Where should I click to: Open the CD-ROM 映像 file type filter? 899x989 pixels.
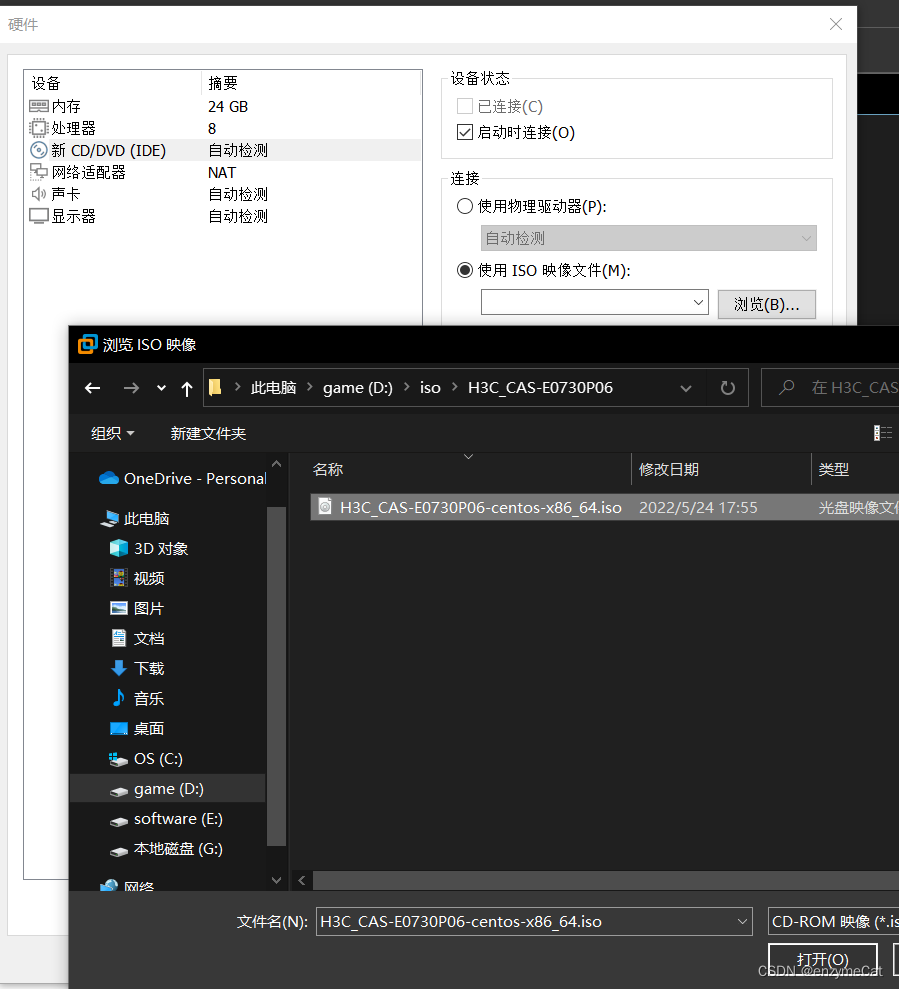pyautogui.click(x=833, y=922)
